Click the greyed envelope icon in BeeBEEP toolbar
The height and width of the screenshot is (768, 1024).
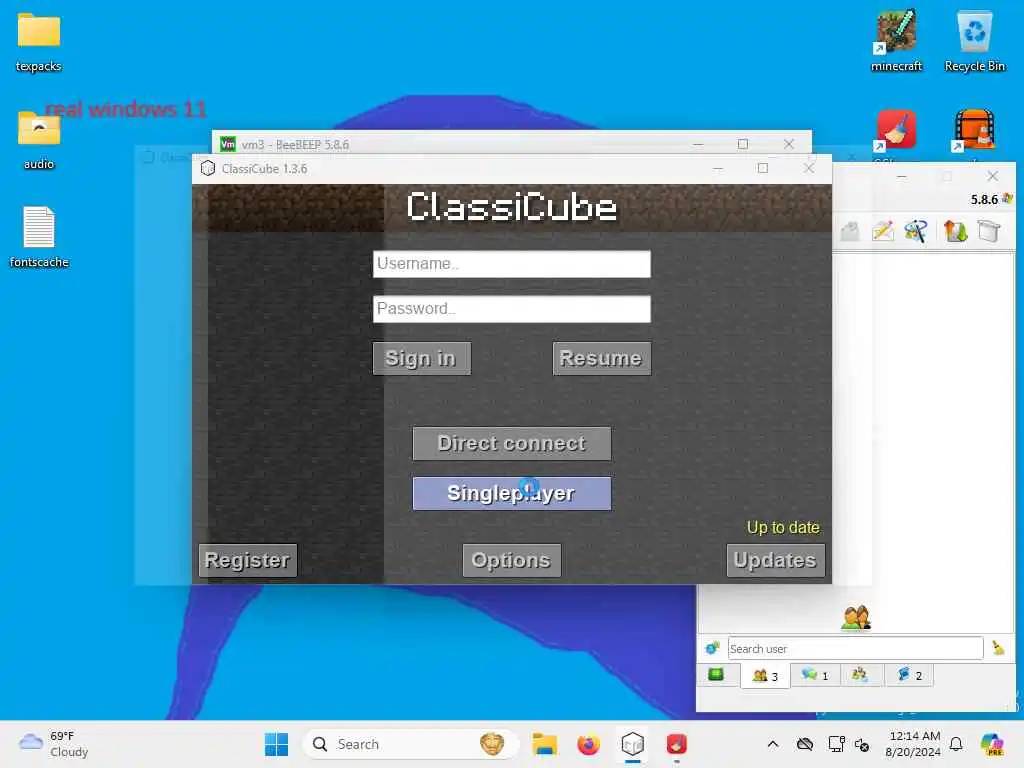(850, 231)
